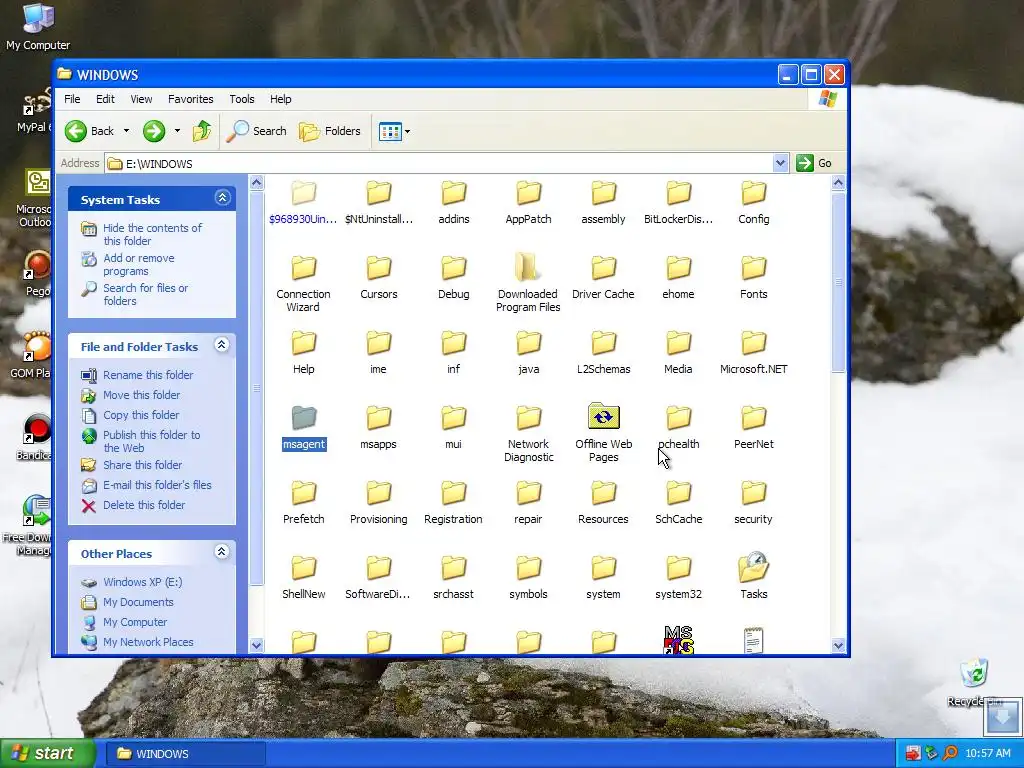The image size is (1024, 768).
Task: Go to My Documents in Other Places
Action: tap(127, 602)
